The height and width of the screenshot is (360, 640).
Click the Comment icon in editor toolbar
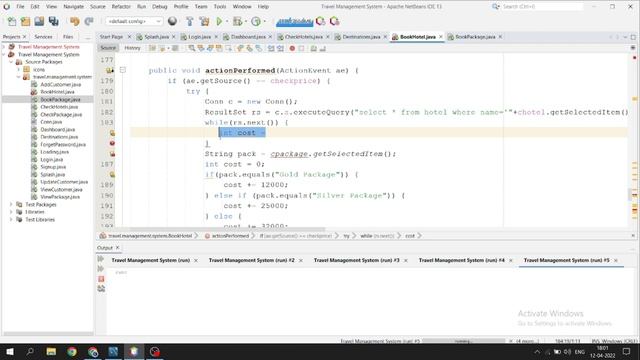313,48
